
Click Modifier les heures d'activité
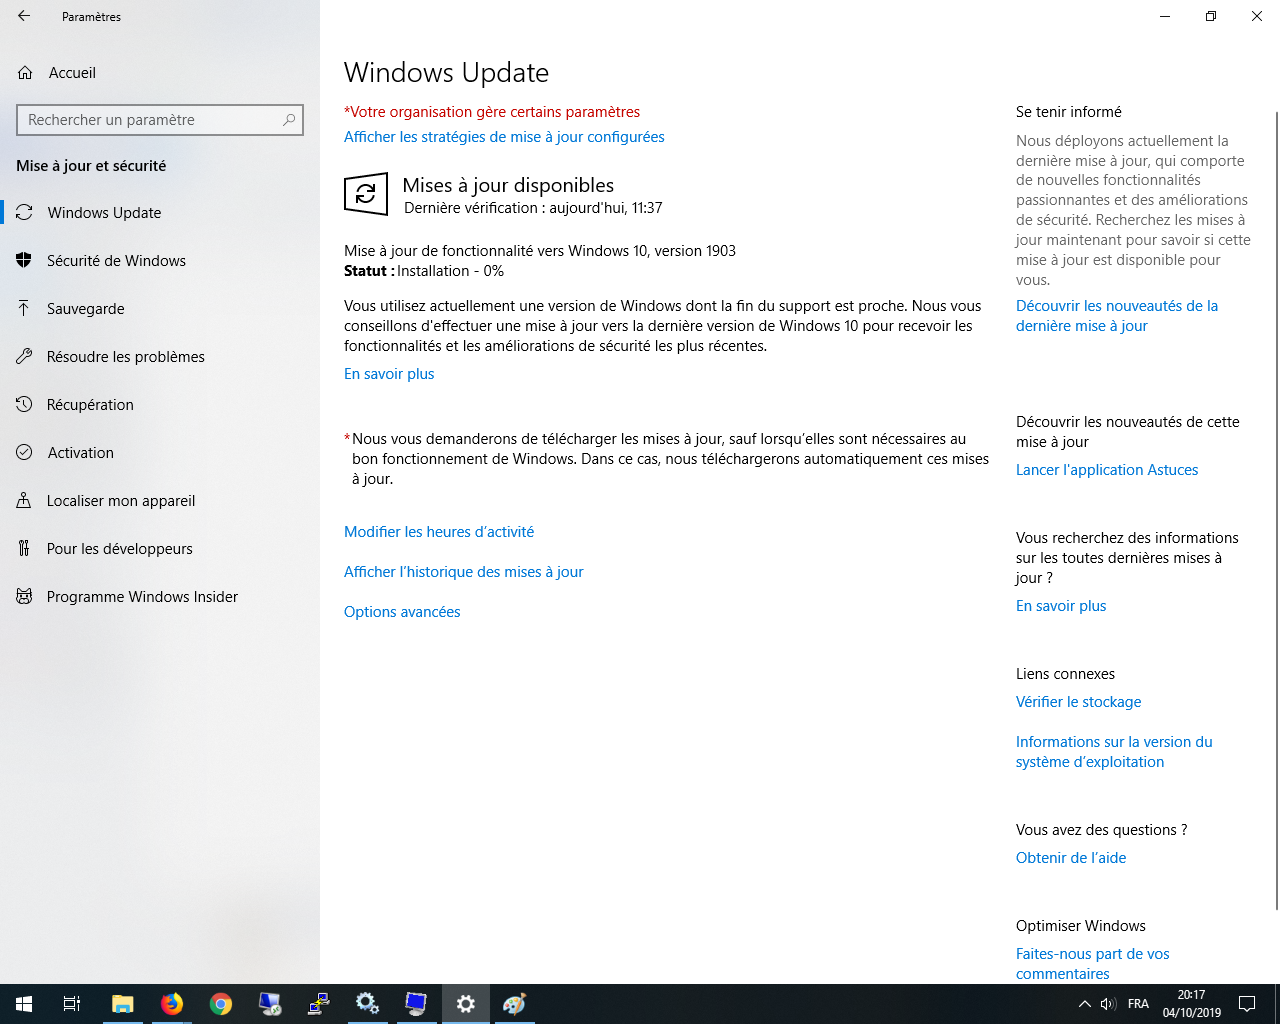click(439, 532)
